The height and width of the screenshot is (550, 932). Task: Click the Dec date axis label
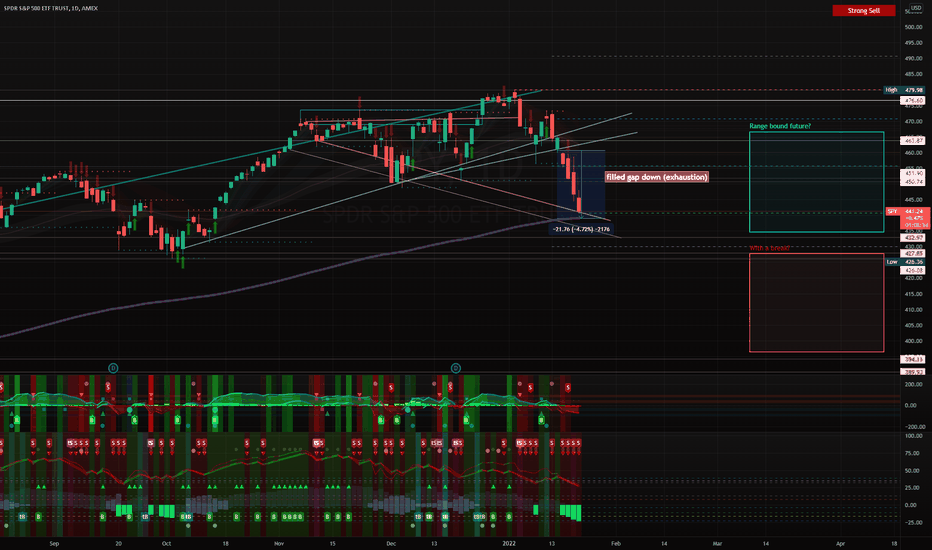tap(391, 543)
